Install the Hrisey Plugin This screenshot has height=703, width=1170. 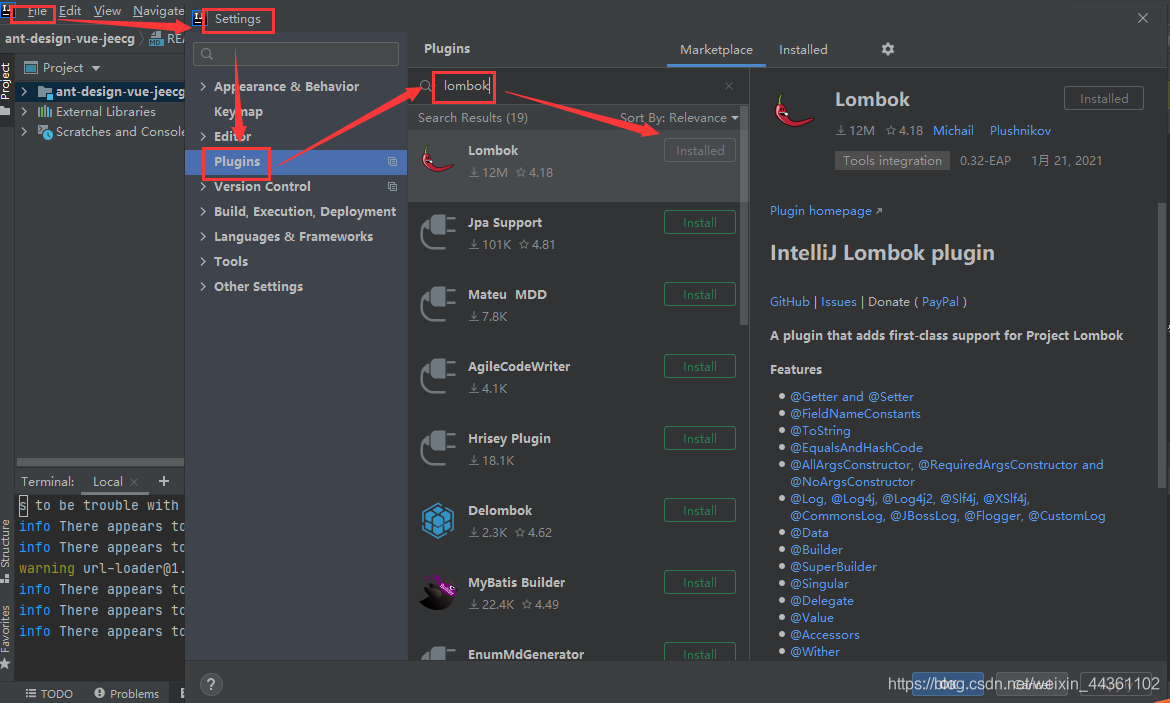[x=700, y=439]
